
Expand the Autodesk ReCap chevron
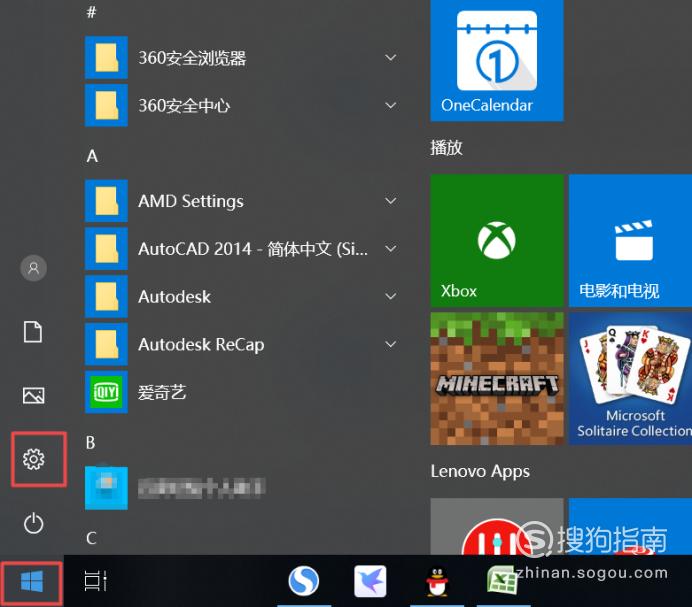tap(391, 344)
